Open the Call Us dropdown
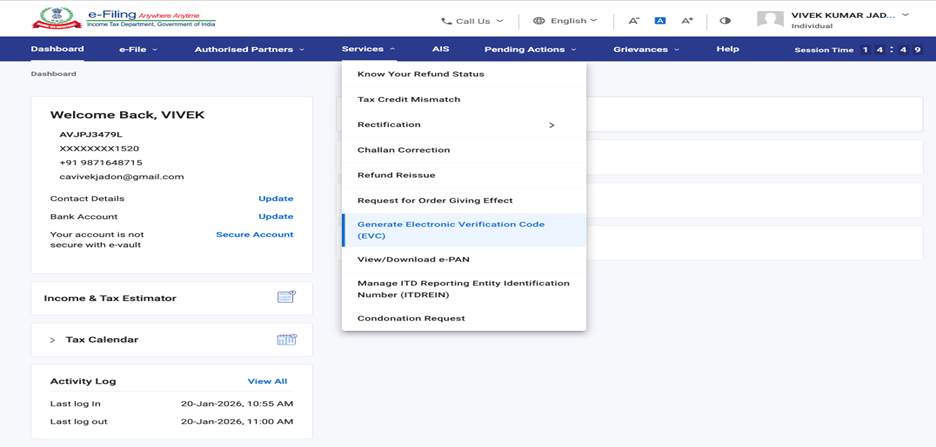Image resolution: width=936 pixels, height=447 pixels. [x=472, y=20]
